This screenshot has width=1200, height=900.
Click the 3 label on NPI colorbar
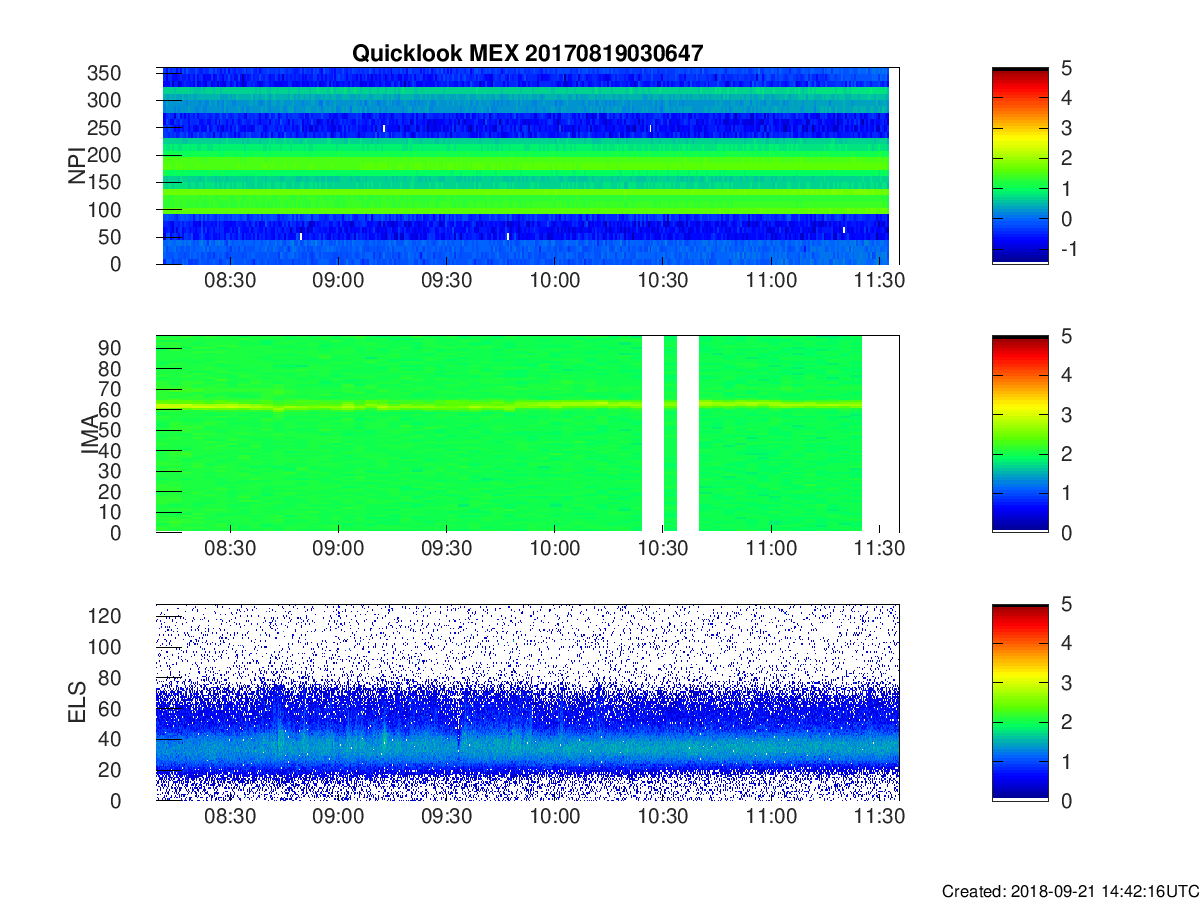point(1066,128)
